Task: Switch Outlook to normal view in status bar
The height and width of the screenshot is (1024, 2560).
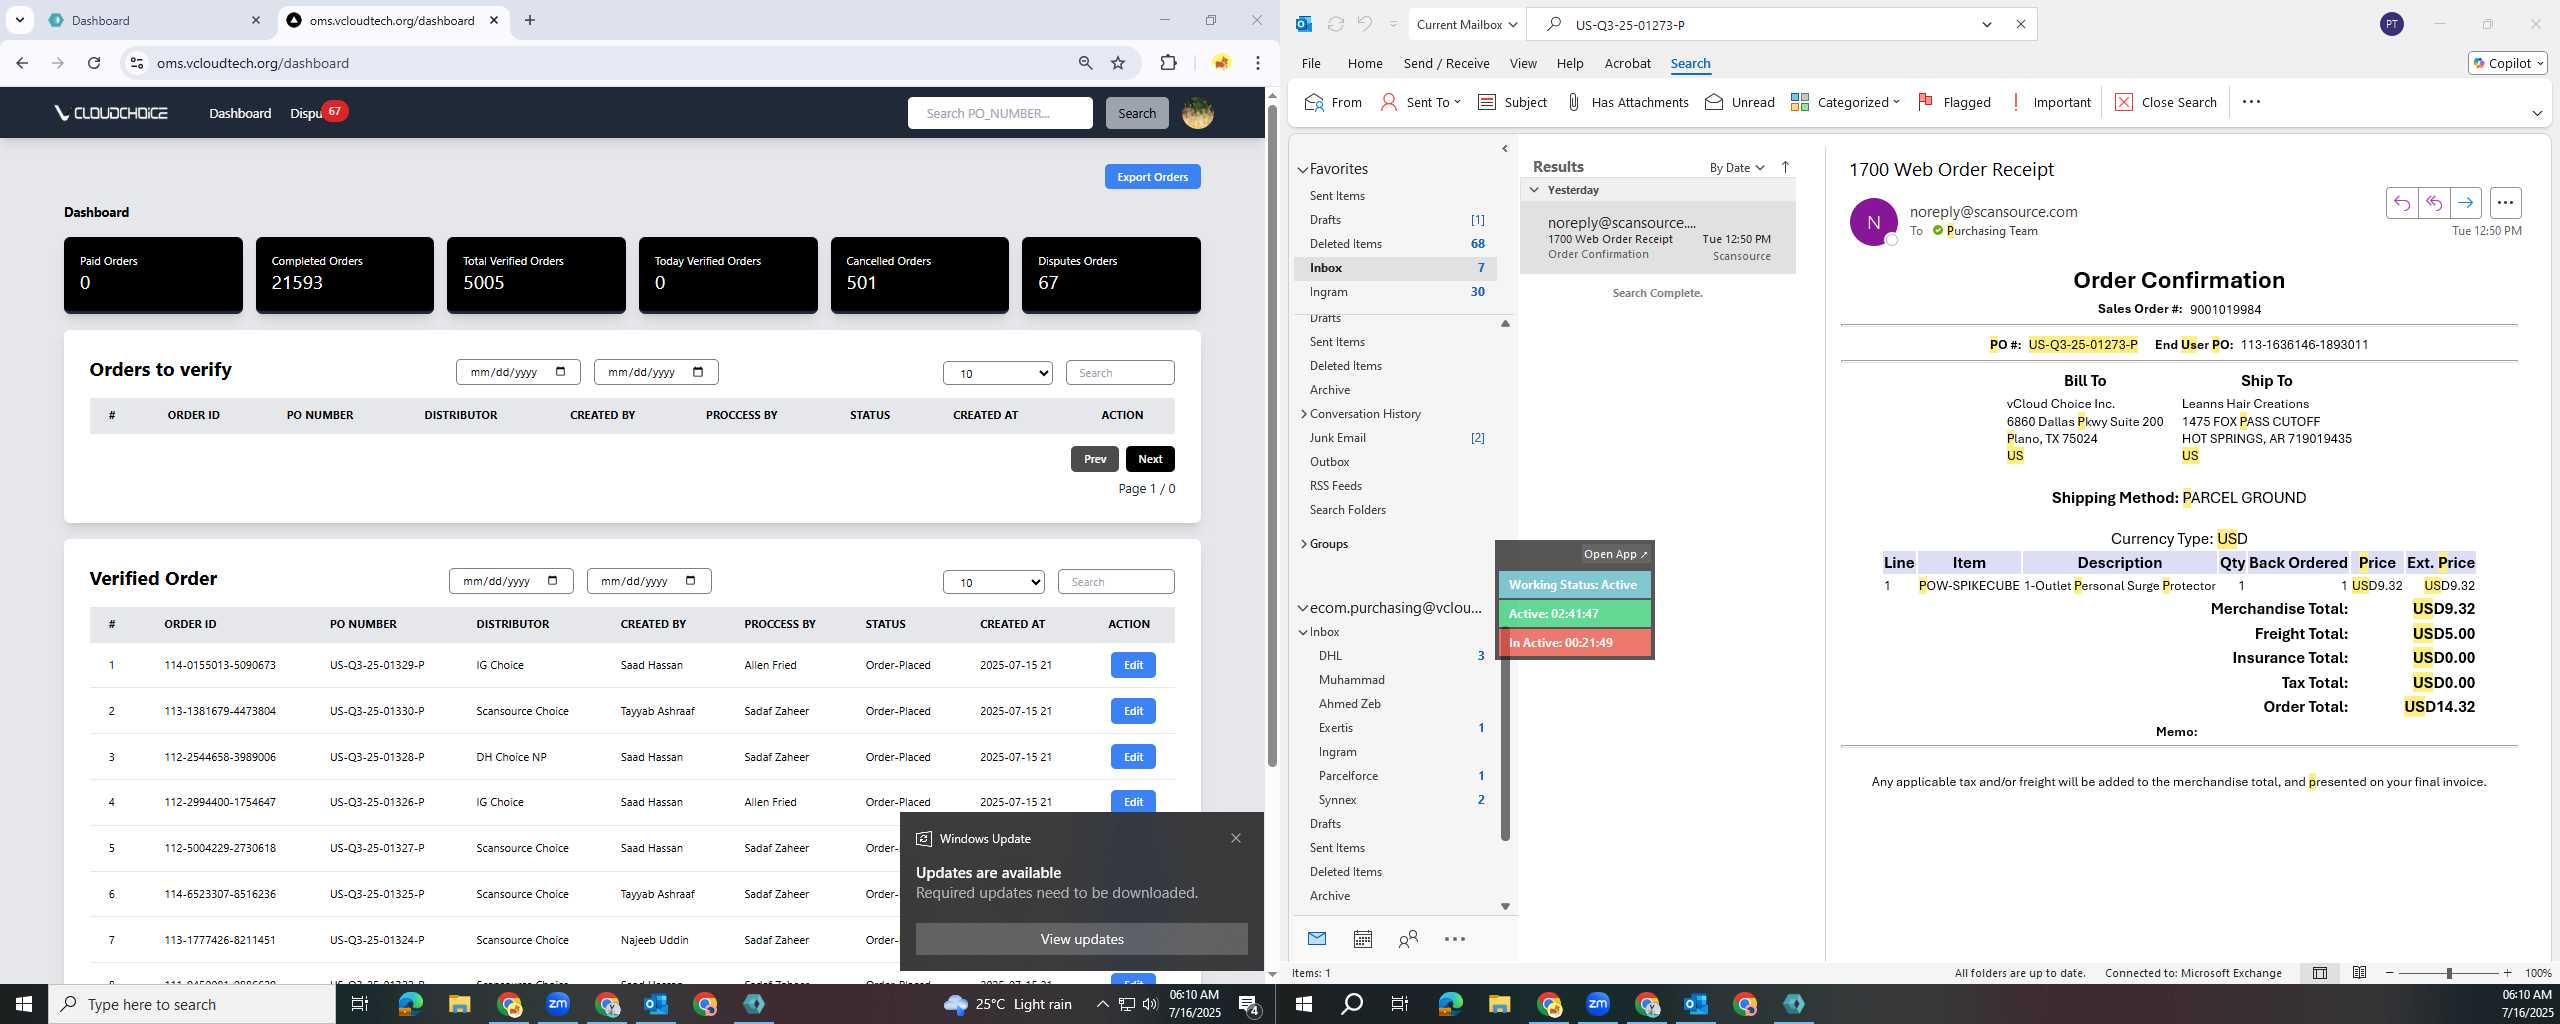Action: pyautogui.click(x=2319, y=973)
